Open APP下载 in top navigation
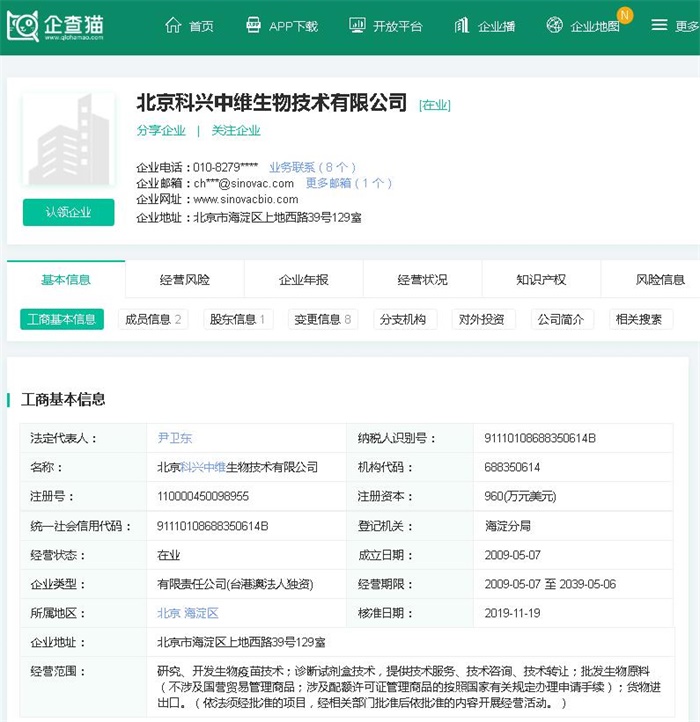Image resolution: width=700 pixels, height=722 pixels. tap(293, 26)
